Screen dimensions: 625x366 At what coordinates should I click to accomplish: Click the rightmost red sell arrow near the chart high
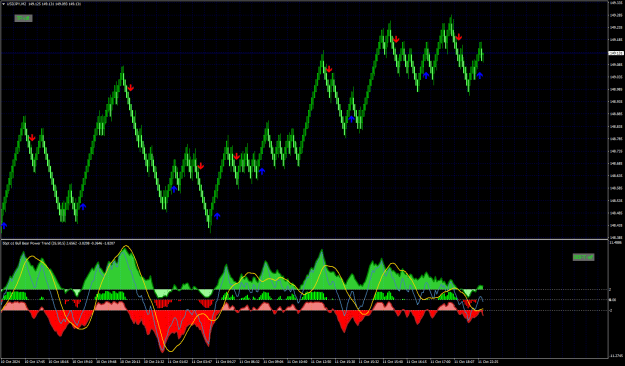(x=459, y=37)
